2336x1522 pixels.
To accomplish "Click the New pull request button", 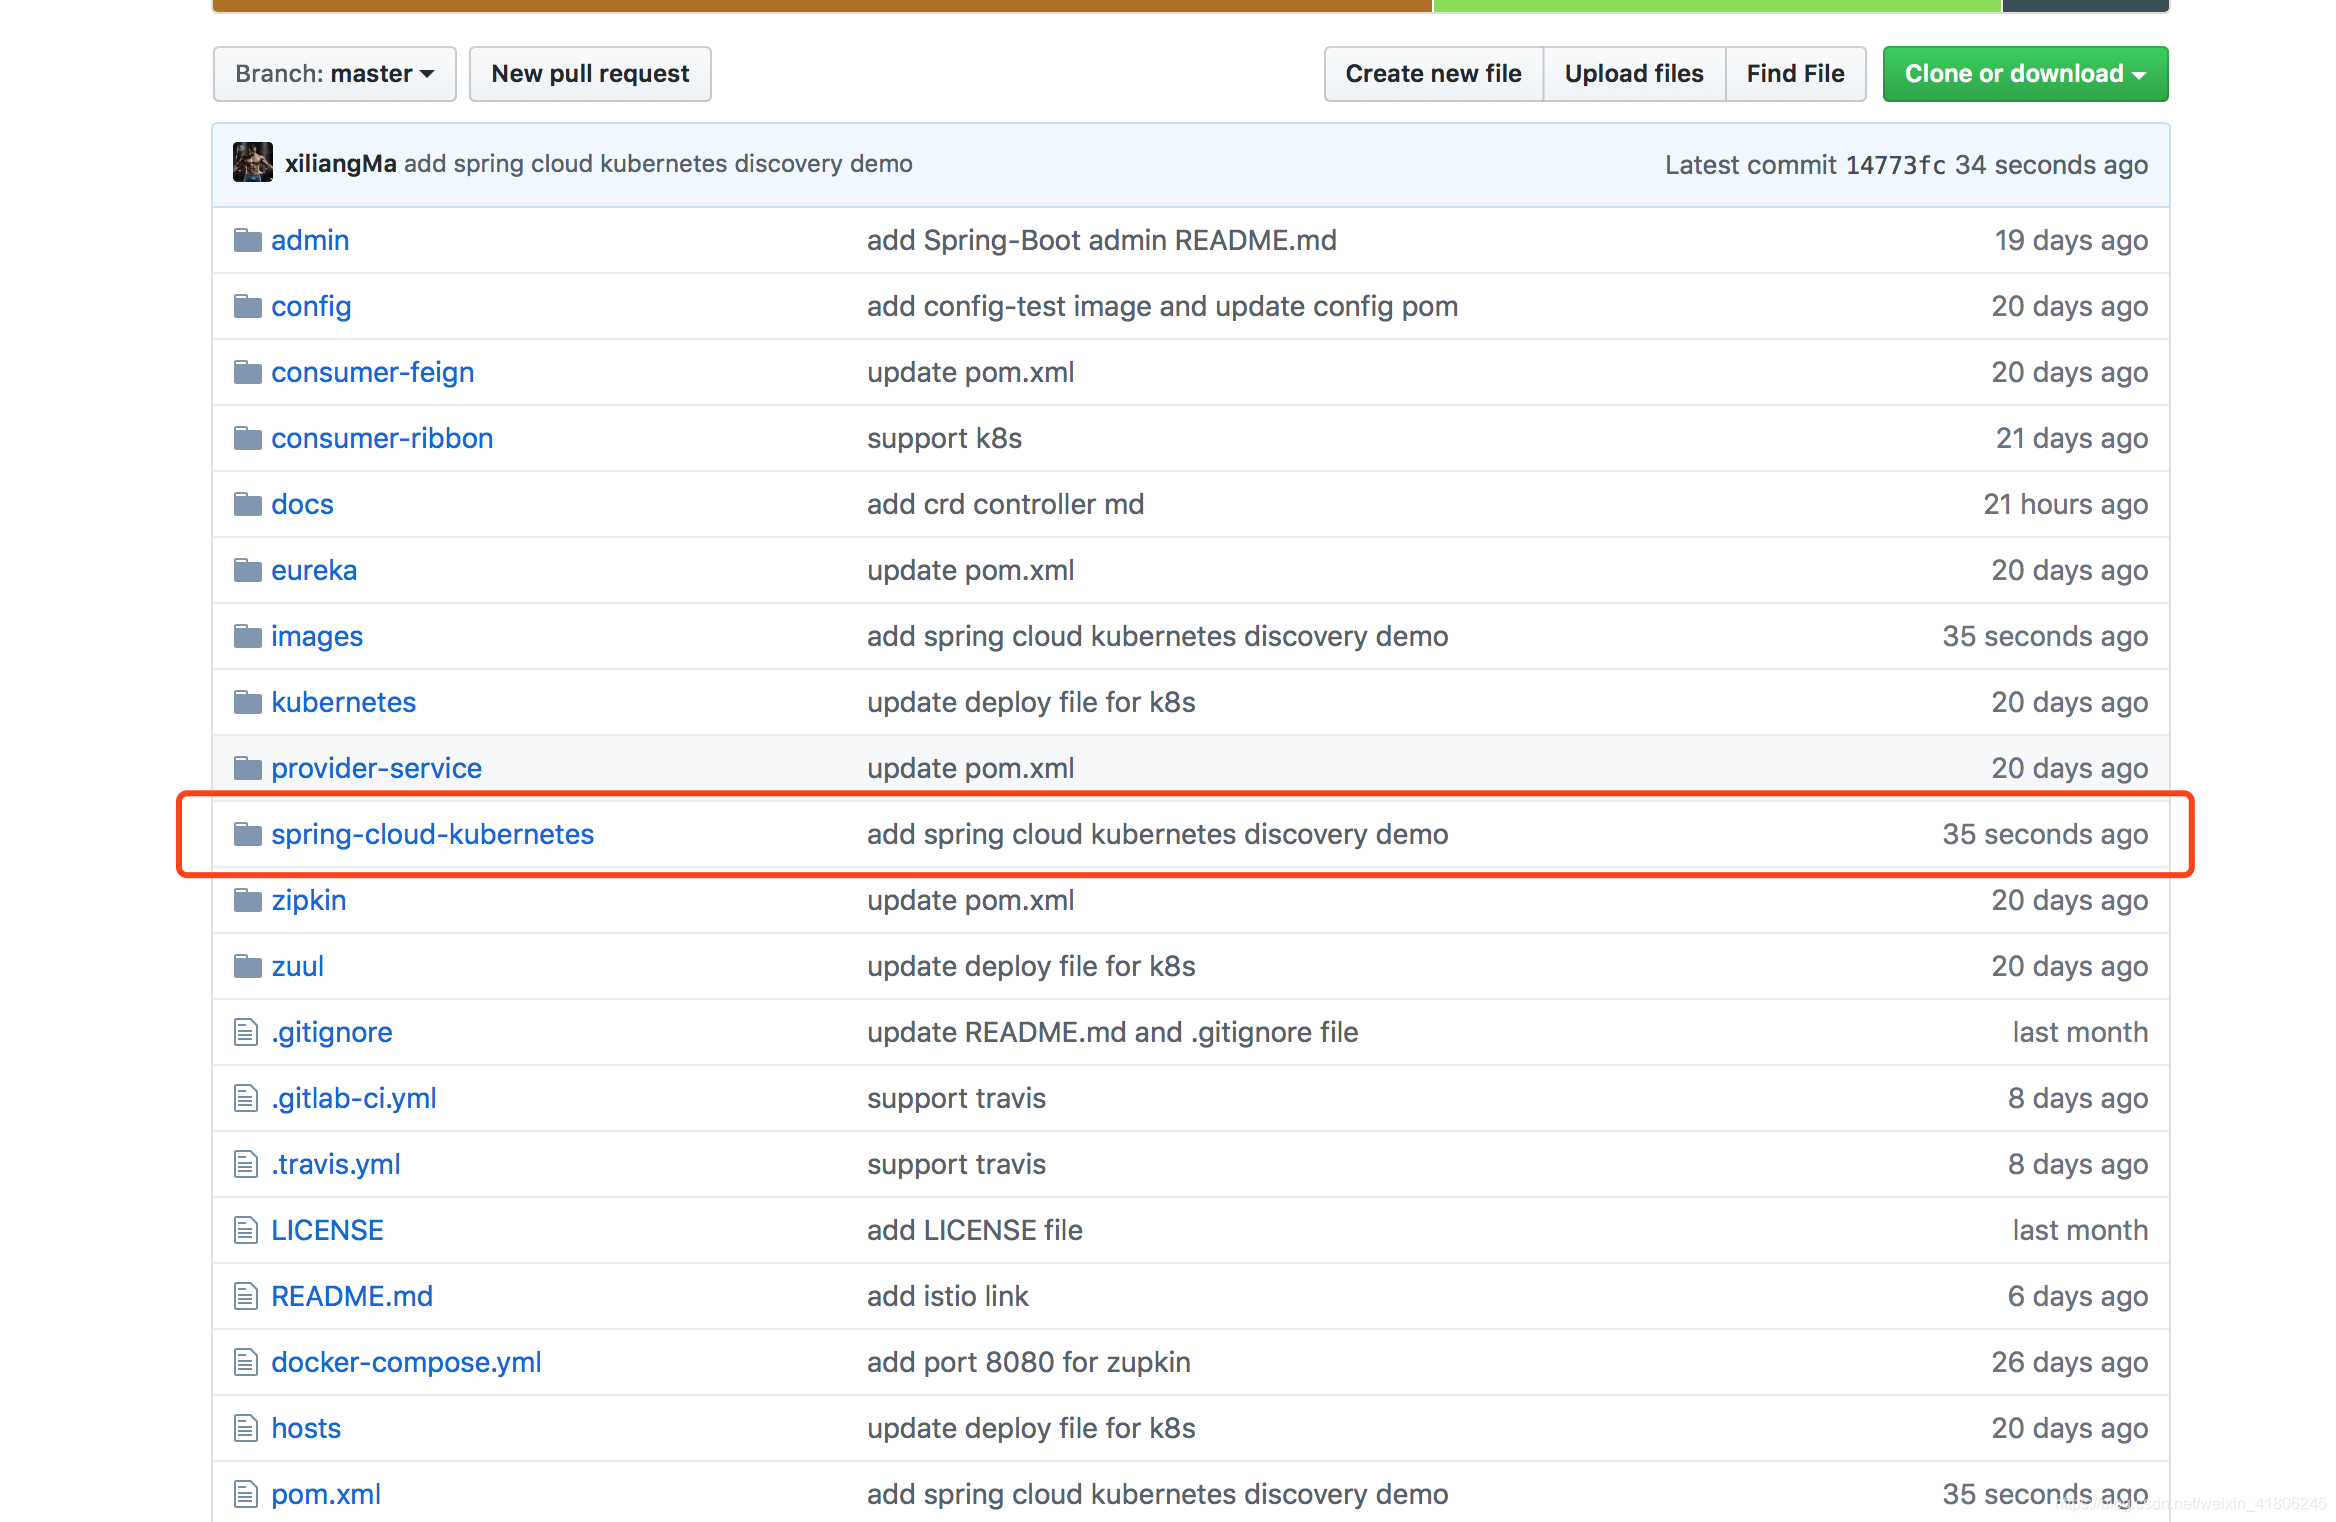I will [x=591, y=73].
